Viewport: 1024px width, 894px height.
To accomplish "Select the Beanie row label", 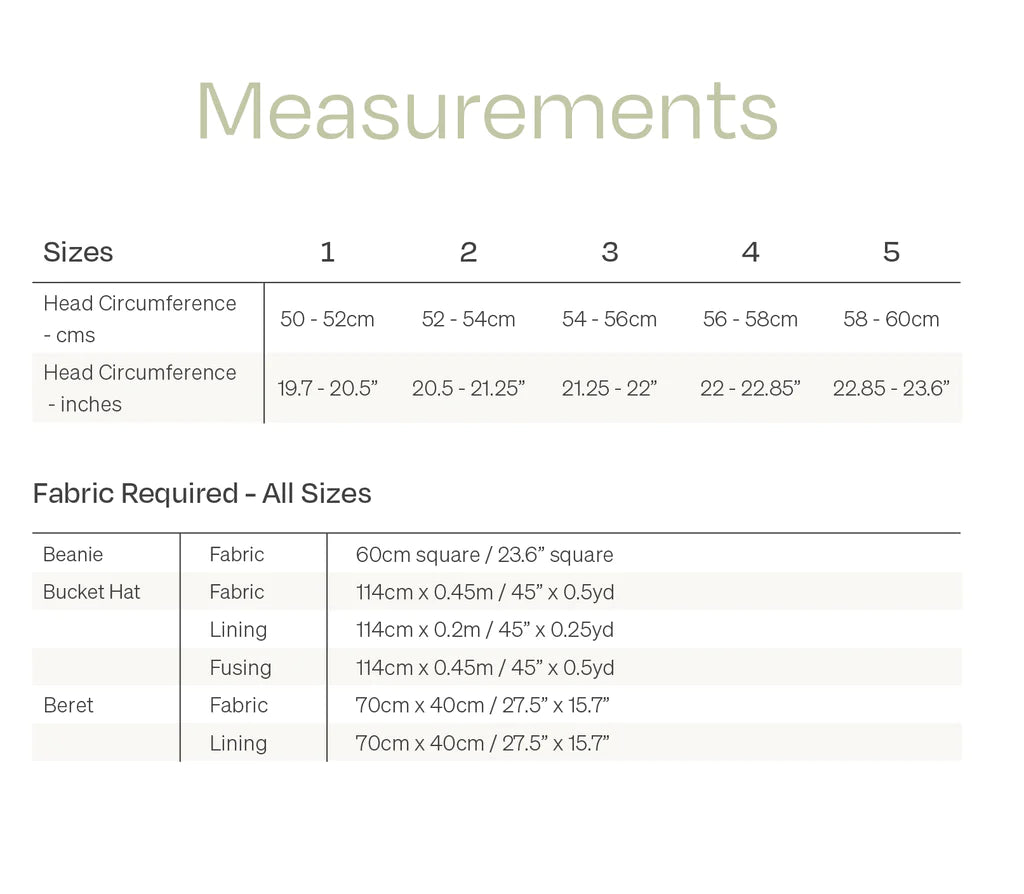I will click(x=73, y=555).
